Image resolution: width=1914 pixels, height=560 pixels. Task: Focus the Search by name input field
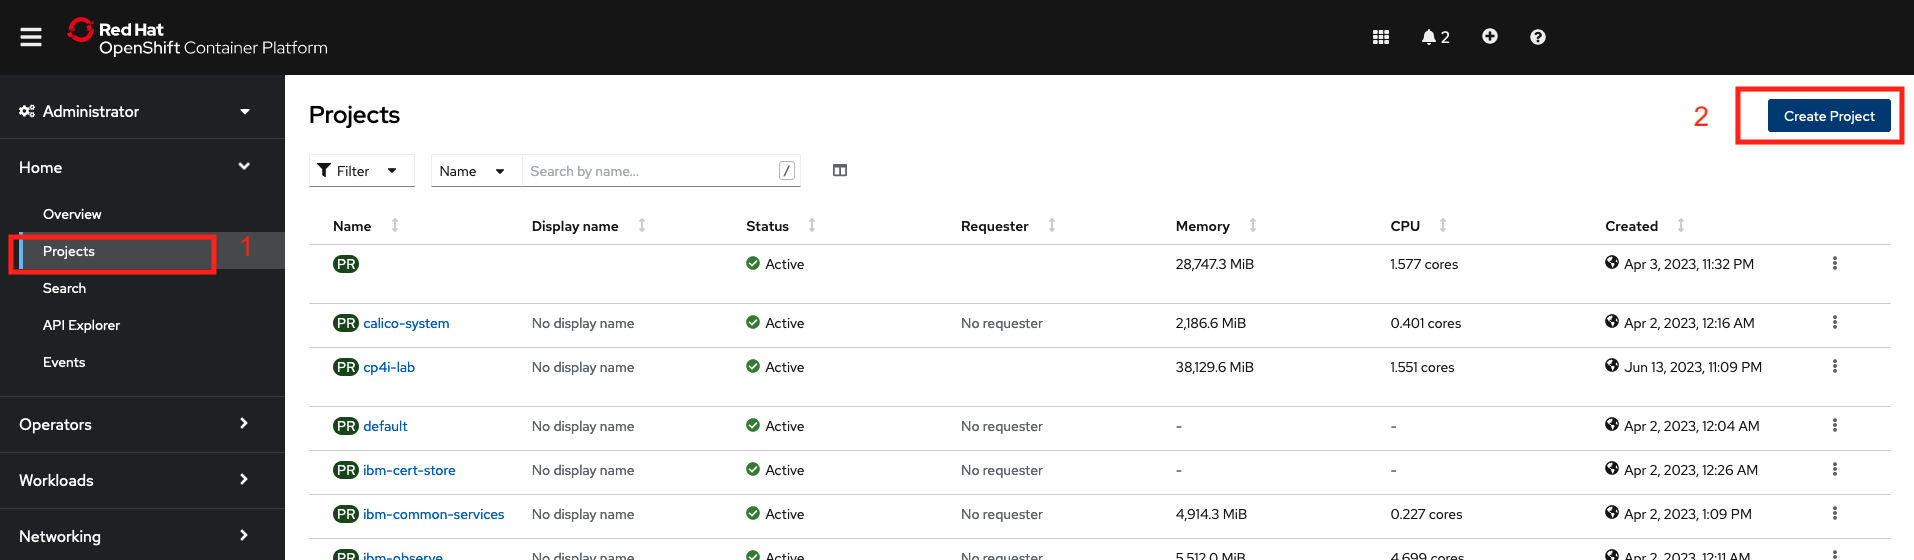pos(661,171)
